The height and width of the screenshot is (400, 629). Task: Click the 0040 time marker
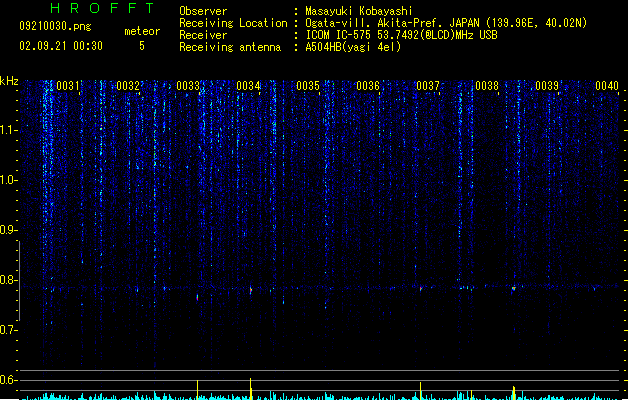[x=607, y=86]
